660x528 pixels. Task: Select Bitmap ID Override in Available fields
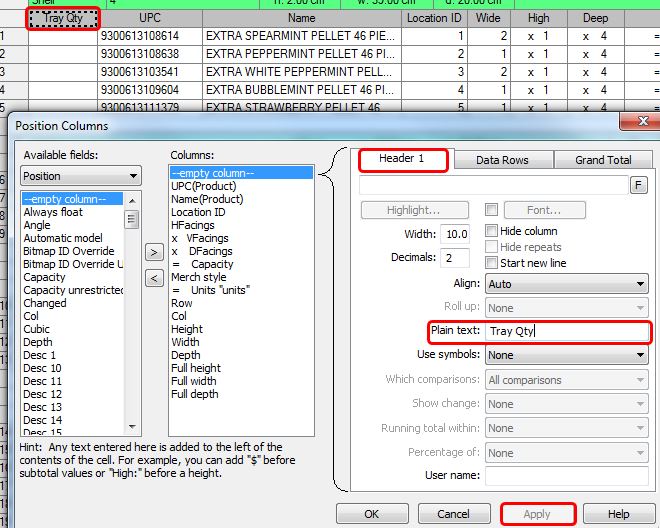pyautogui.click(x=69, y=251)
